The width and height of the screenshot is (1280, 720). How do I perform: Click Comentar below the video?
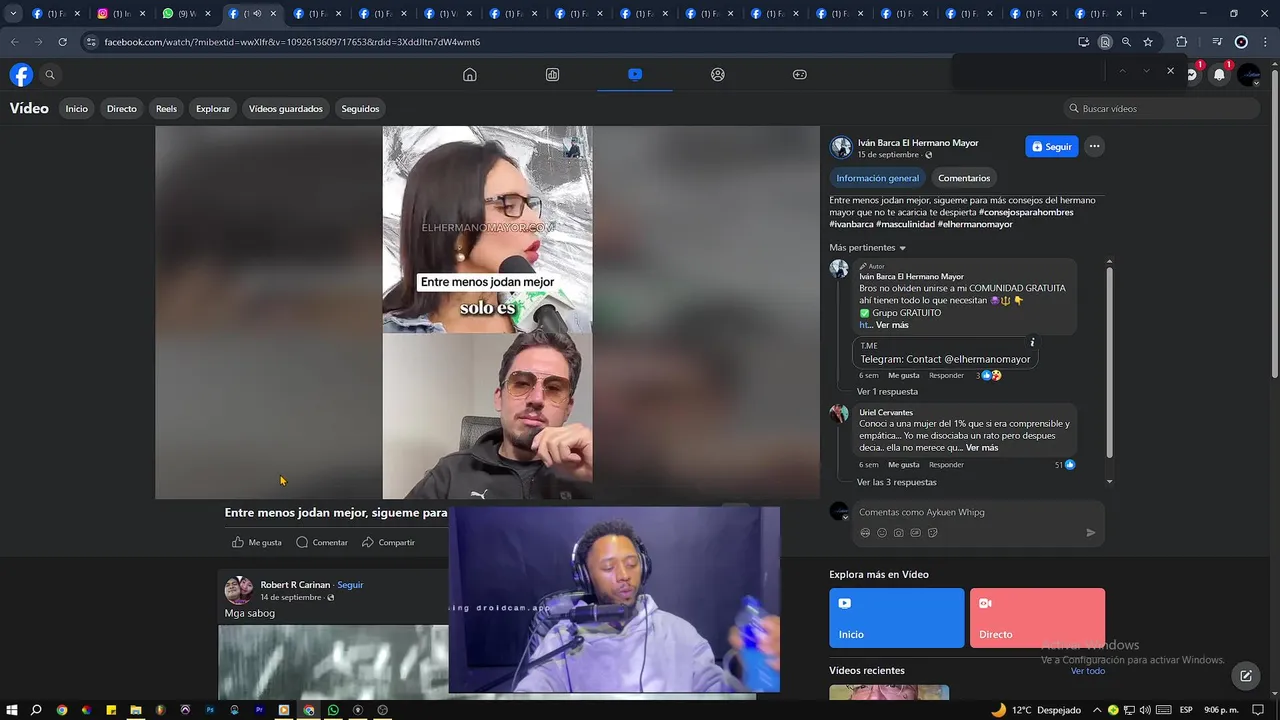coord(322,542)
